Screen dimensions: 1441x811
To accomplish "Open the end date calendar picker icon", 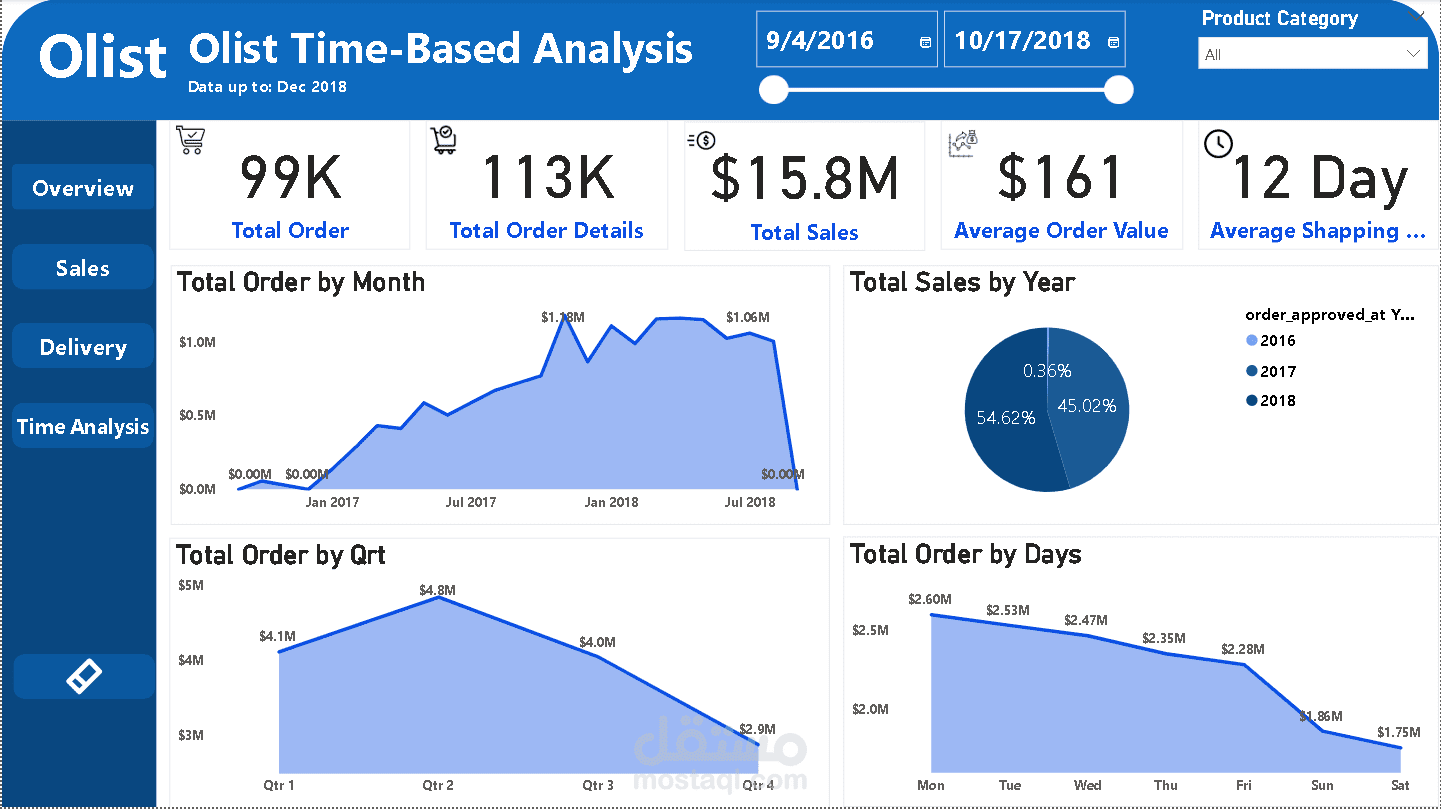I will coord(1113,42).
